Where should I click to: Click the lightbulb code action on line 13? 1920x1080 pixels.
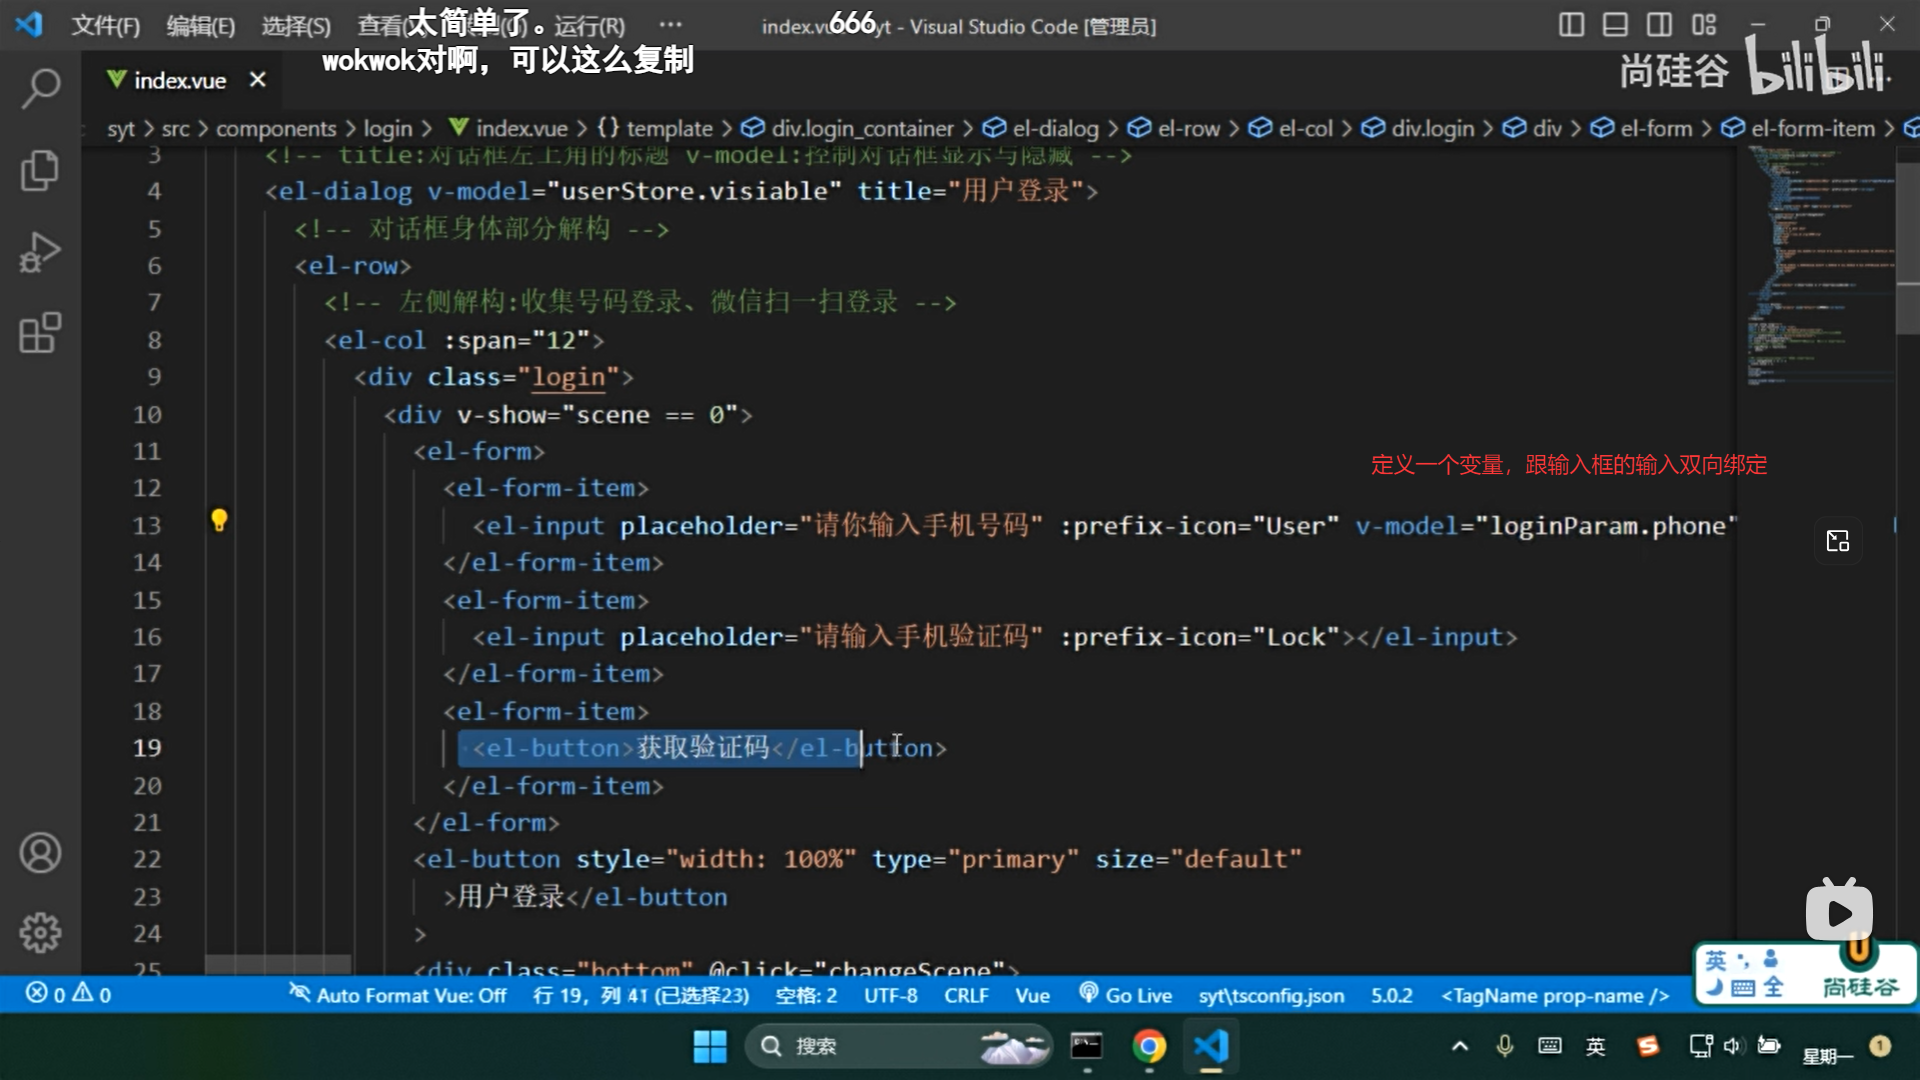pos(219,520)
